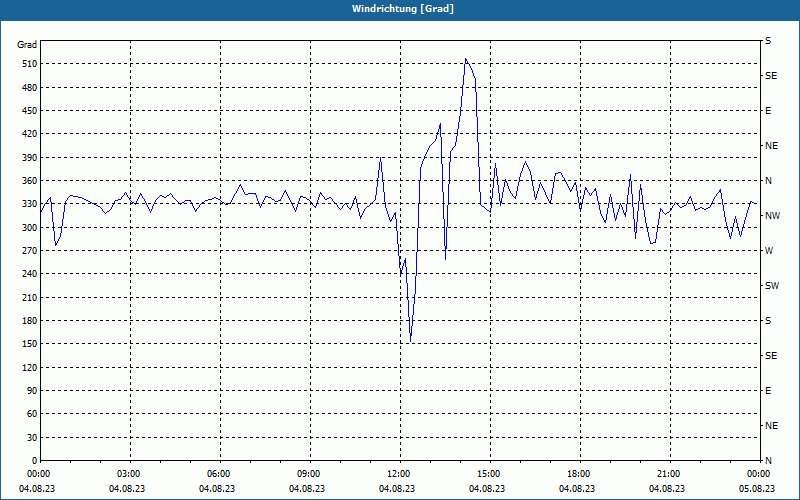Click the '05.08.23' date label
This screenshot has height=500, width=800.
click(757, 489)
